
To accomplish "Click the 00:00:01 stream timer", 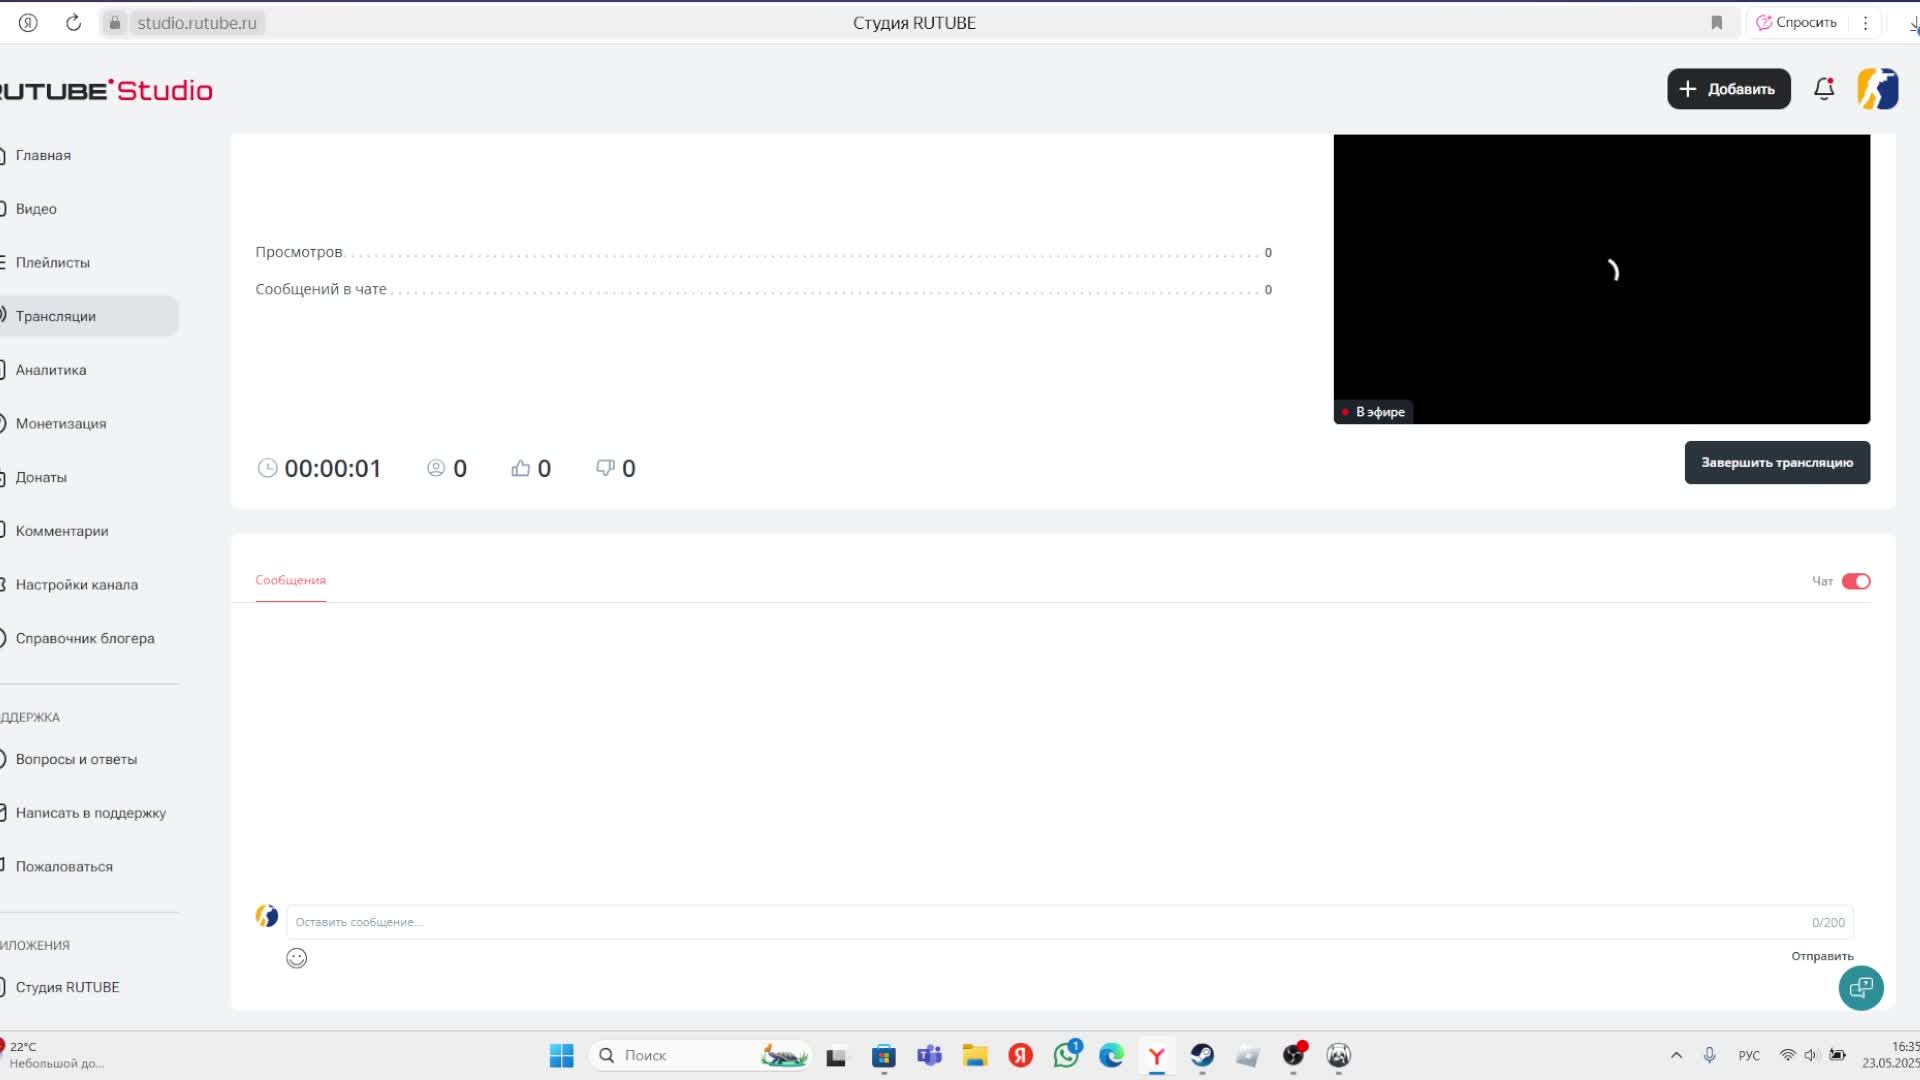I will click(x=333, y=468).
